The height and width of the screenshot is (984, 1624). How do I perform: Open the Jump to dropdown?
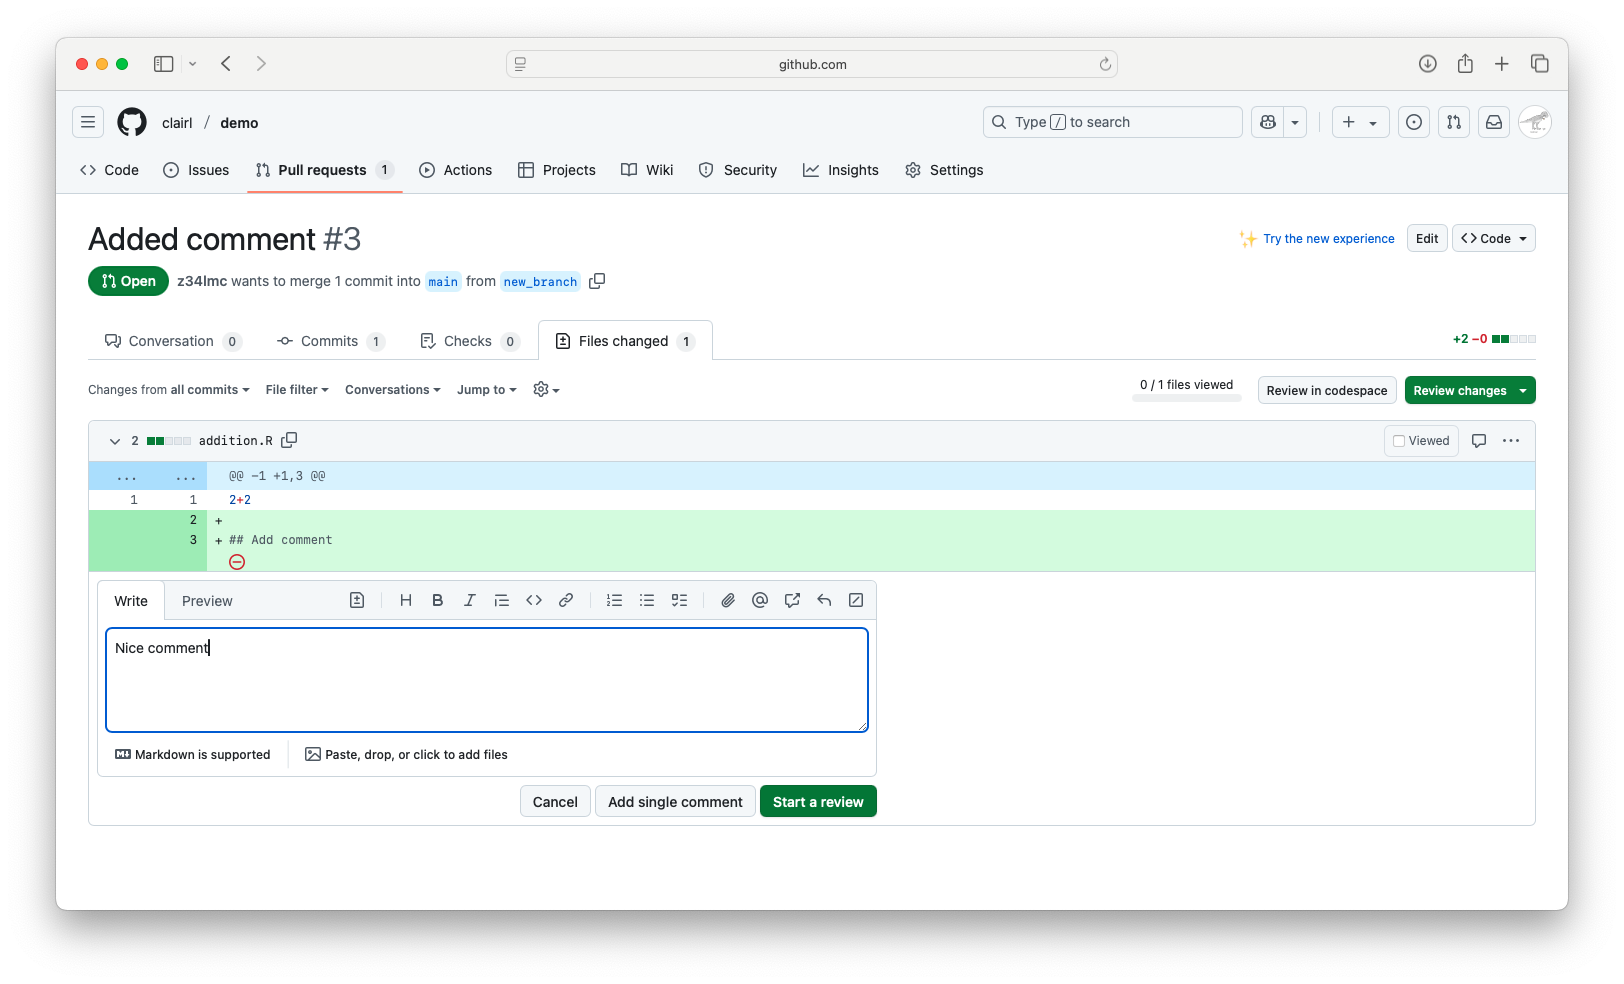[x=486, y=390]
